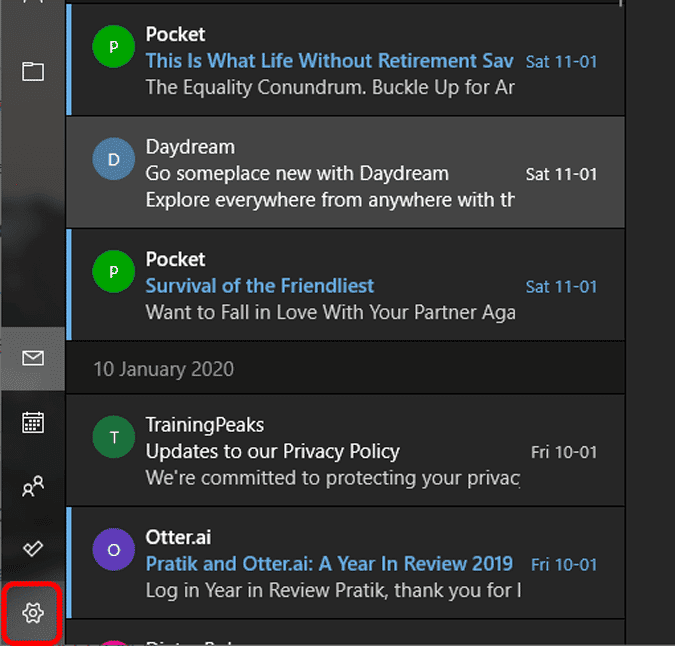Click "Want to Fall in Love" preview text
675x646 pixels.
click(330, 312)
